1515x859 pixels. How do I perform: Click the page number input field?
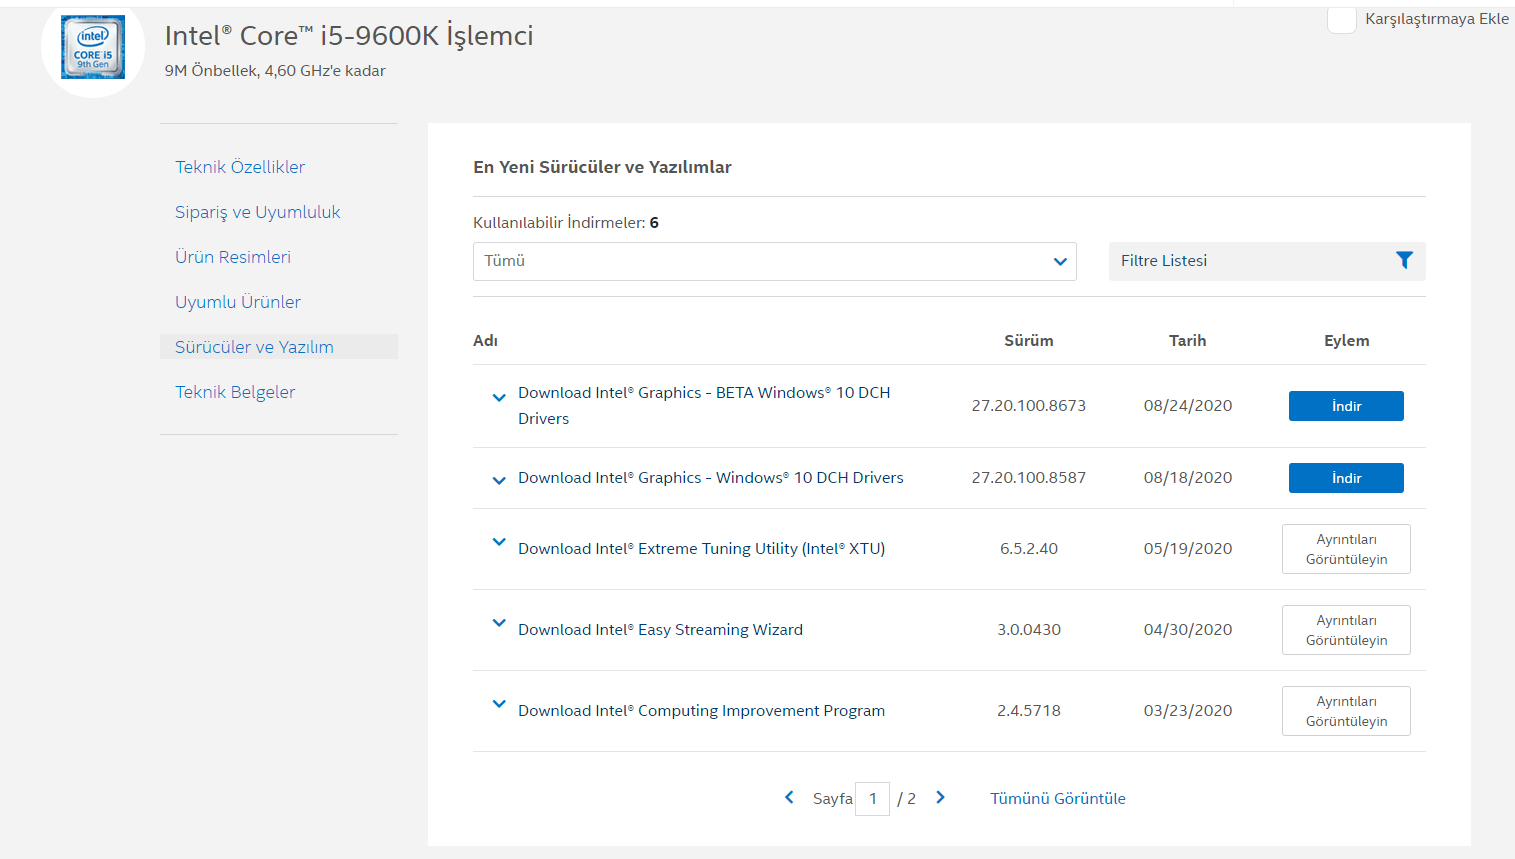[873, 798]
